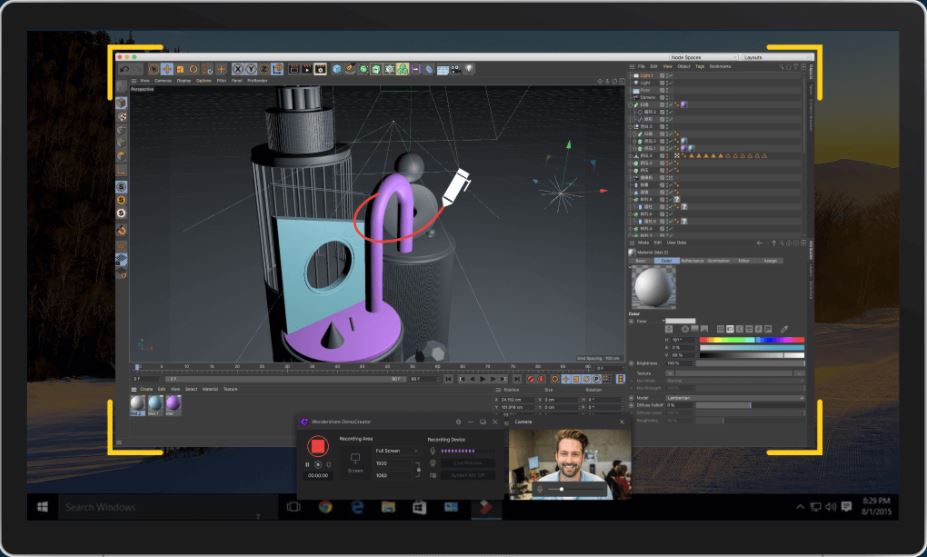Open the color wheel mode icon
Image resolution: width=927 pixels, height=557 pixels.
(x=685, y=329)
